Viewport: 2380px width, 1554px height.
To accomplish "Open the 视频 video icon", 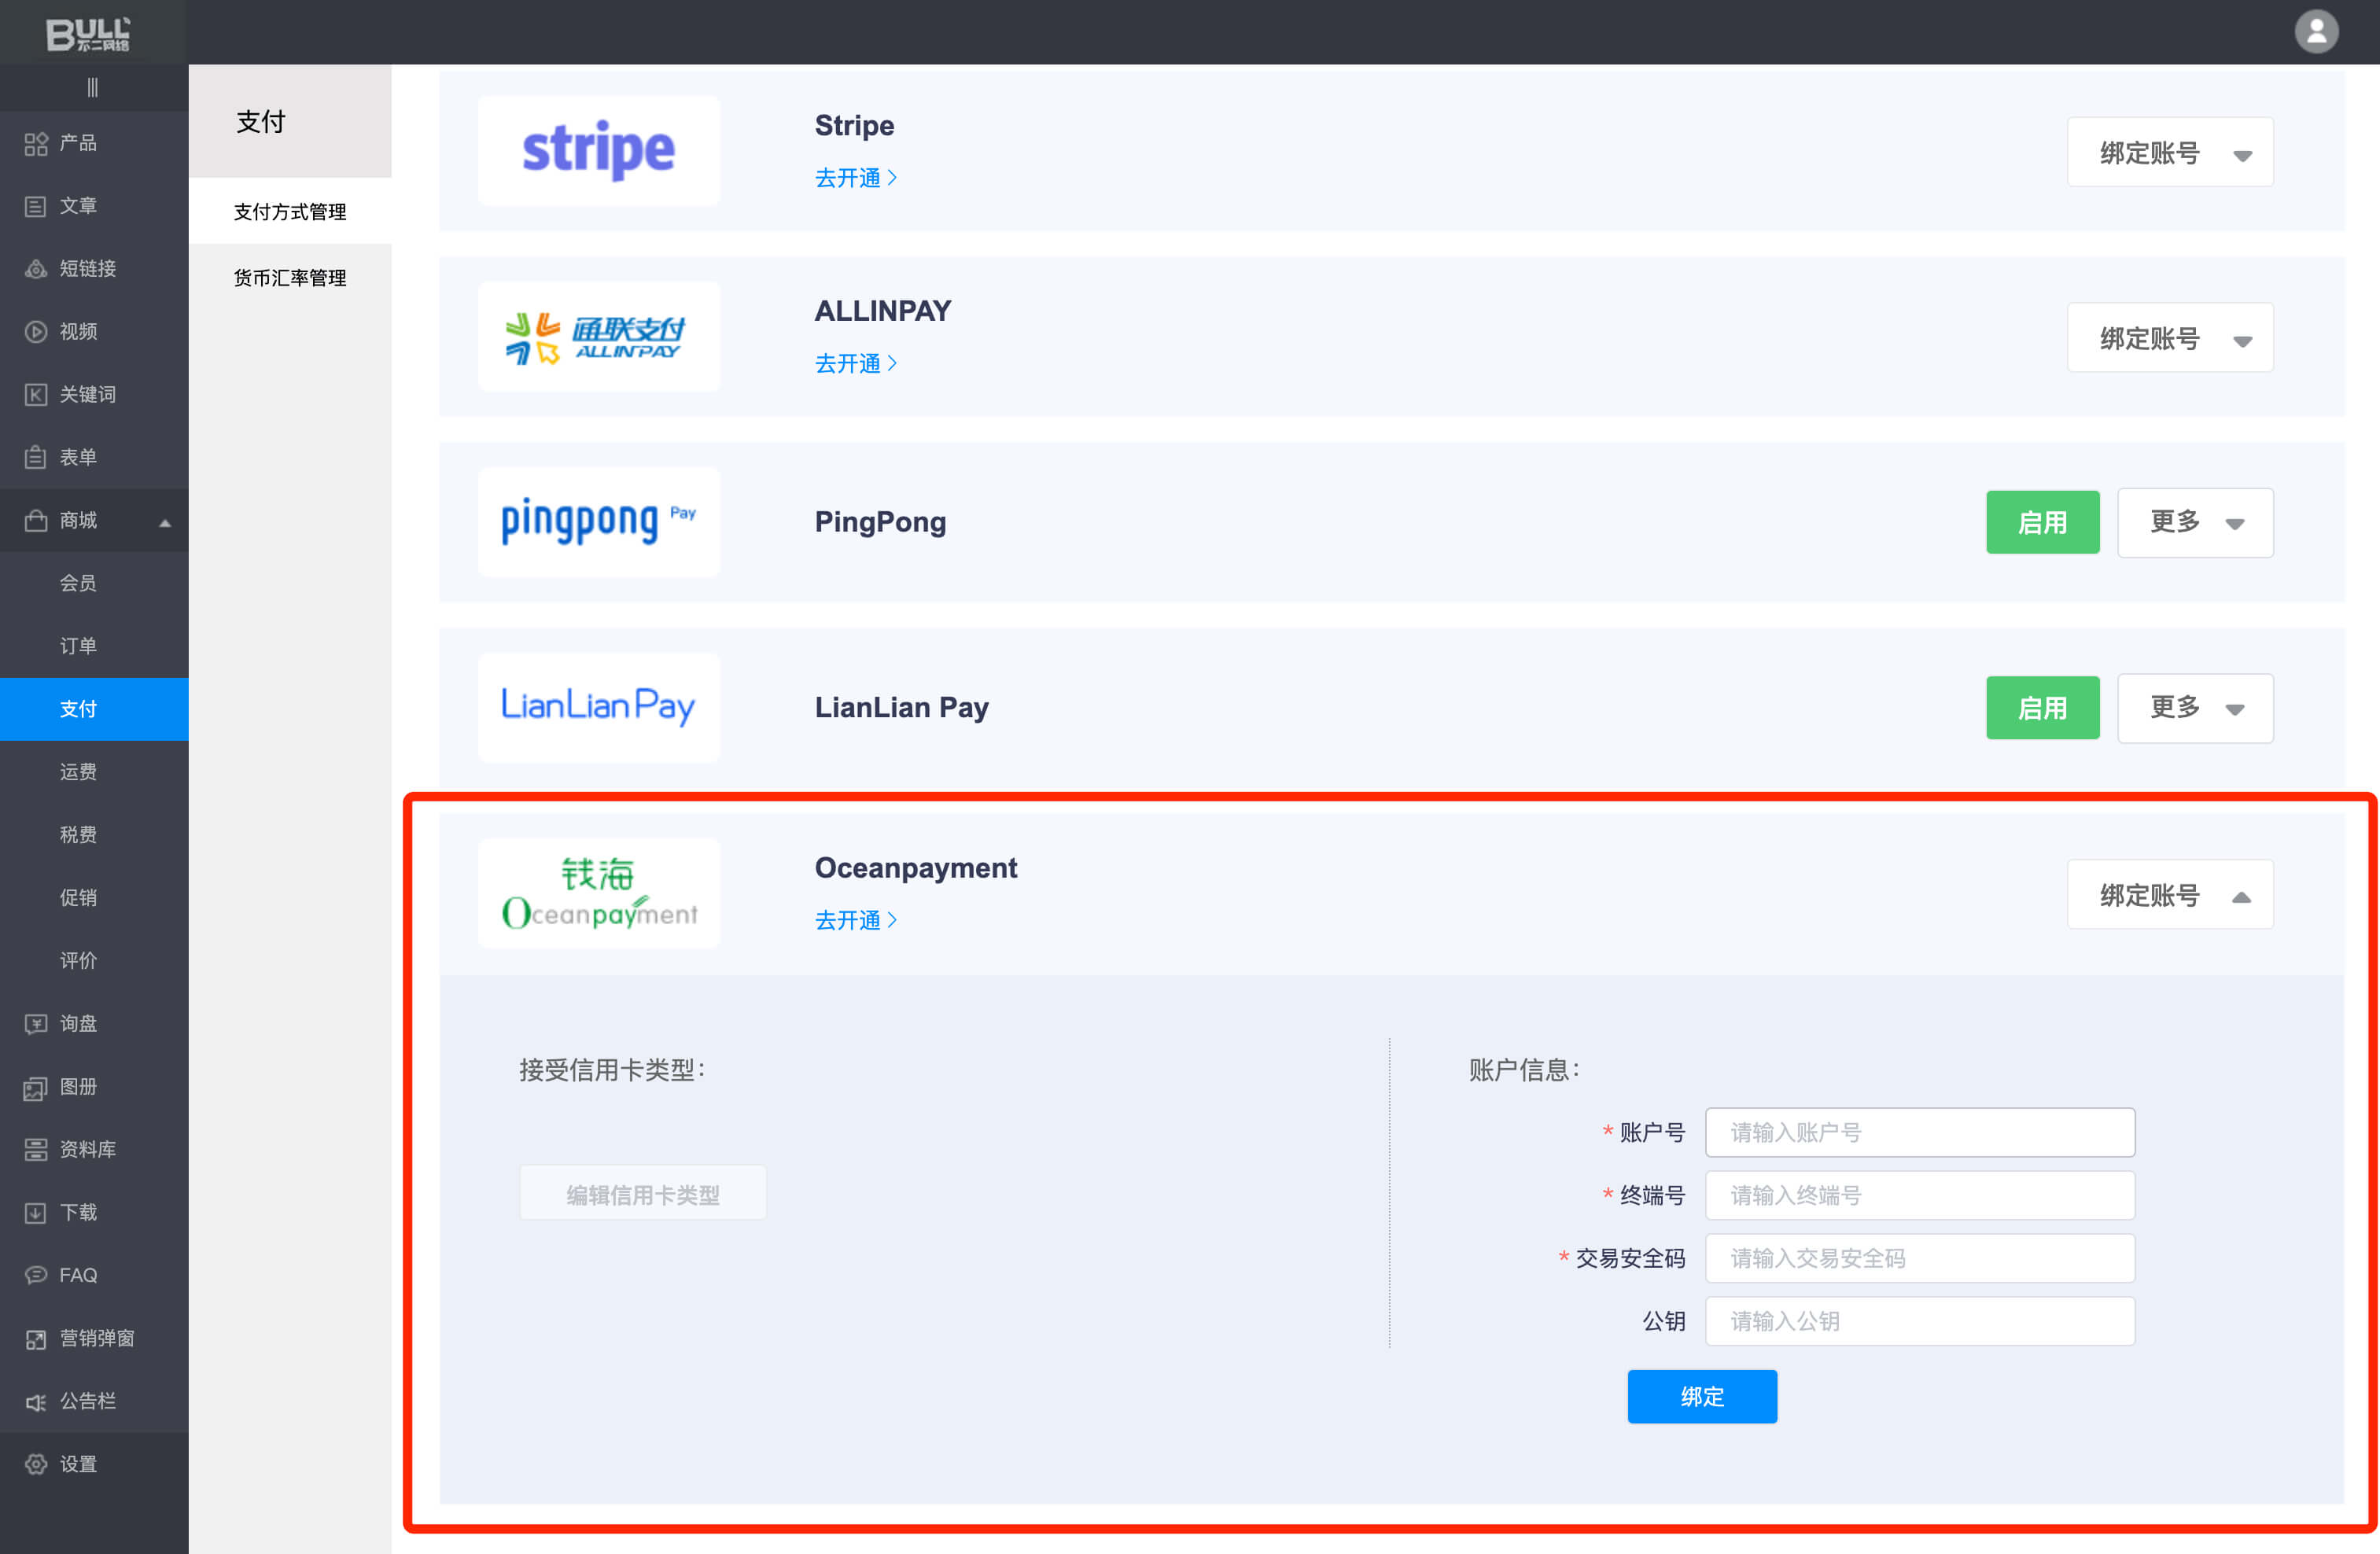I will [36, 332].
